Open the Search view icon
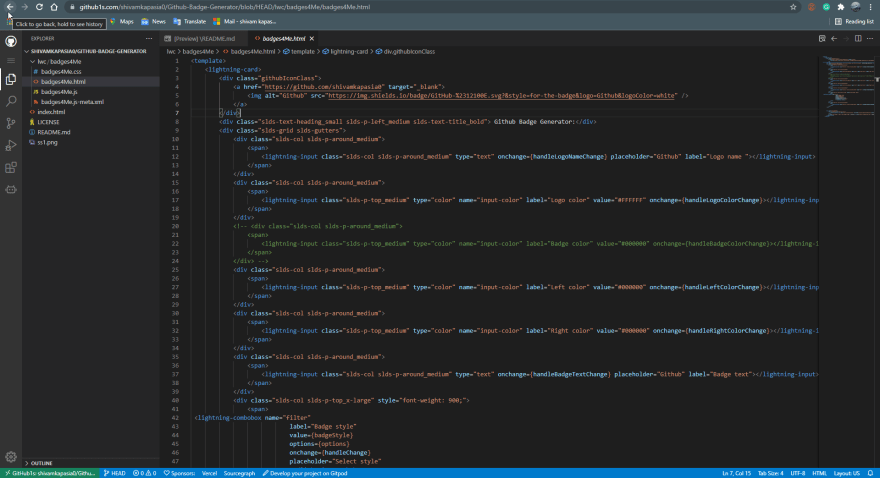Screen dimensions: 880x478 (11, 101)
